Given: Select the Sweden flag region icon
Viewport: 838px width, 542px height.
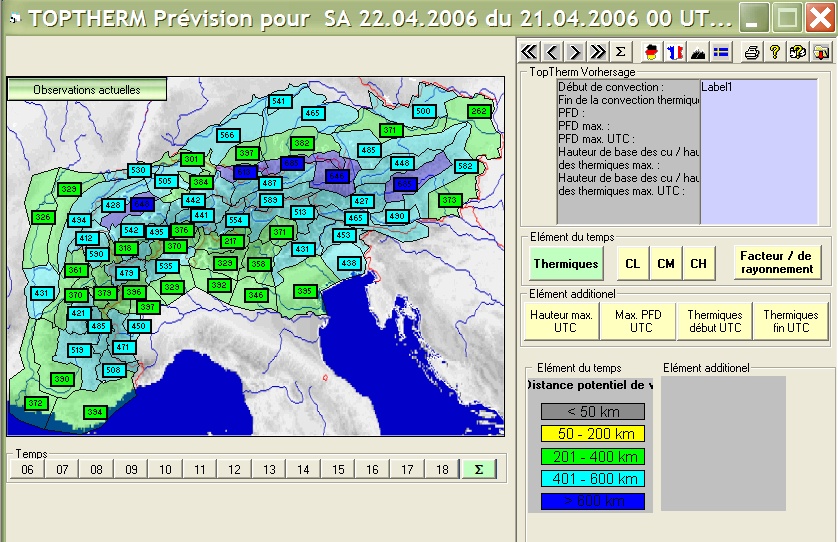Looking at the screenshot, I should click(x=721, y=52).
